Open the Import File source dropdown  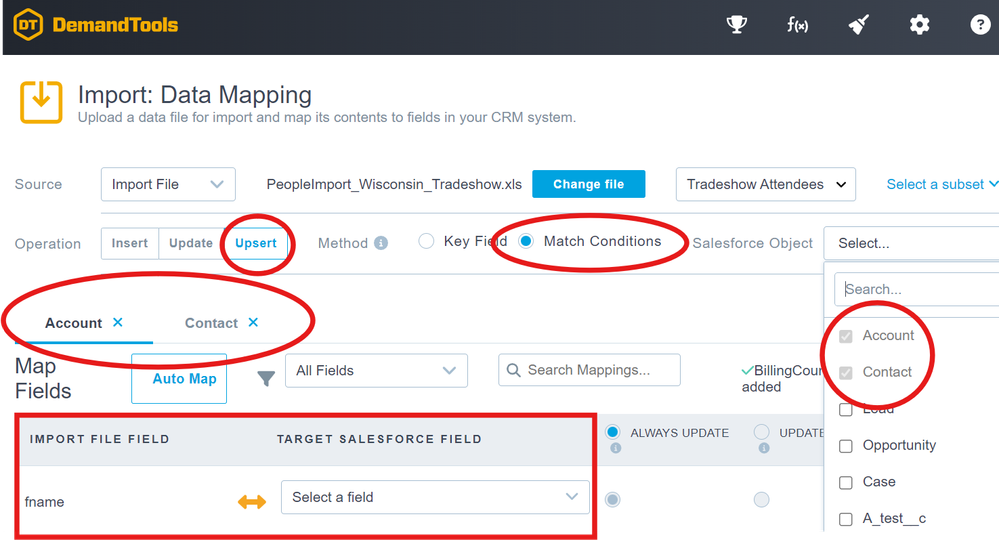click(x=167, y=184)
